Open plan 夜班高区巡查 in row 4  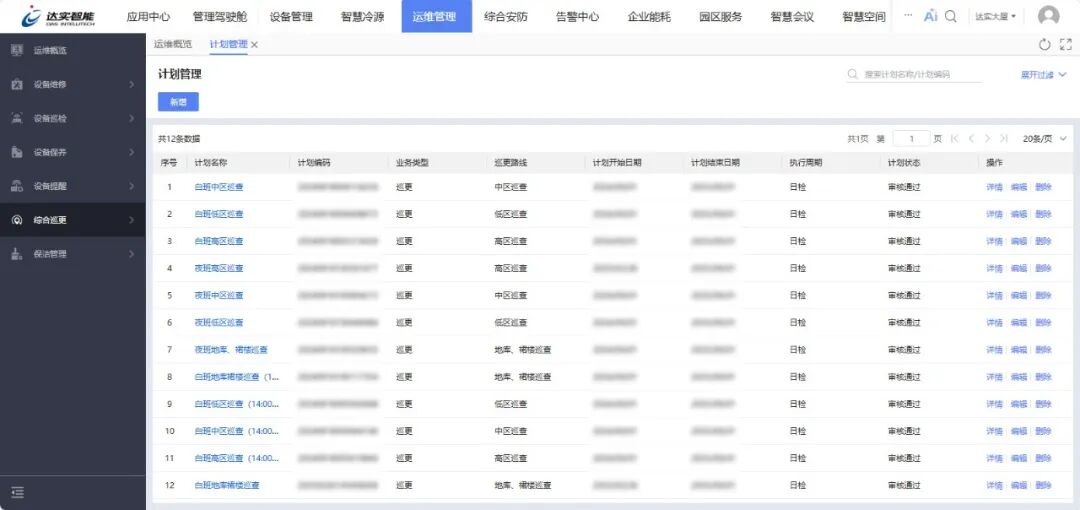coord(219,268)
